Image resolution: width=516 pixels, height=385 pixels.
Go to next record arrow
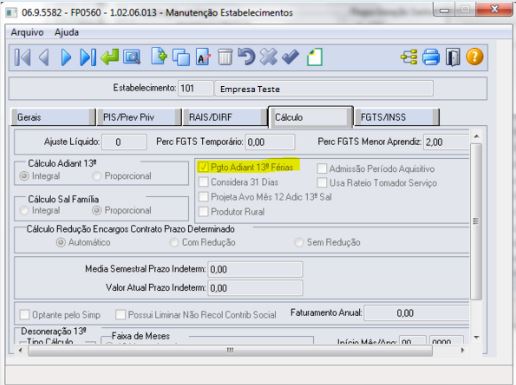coord(66,57)
